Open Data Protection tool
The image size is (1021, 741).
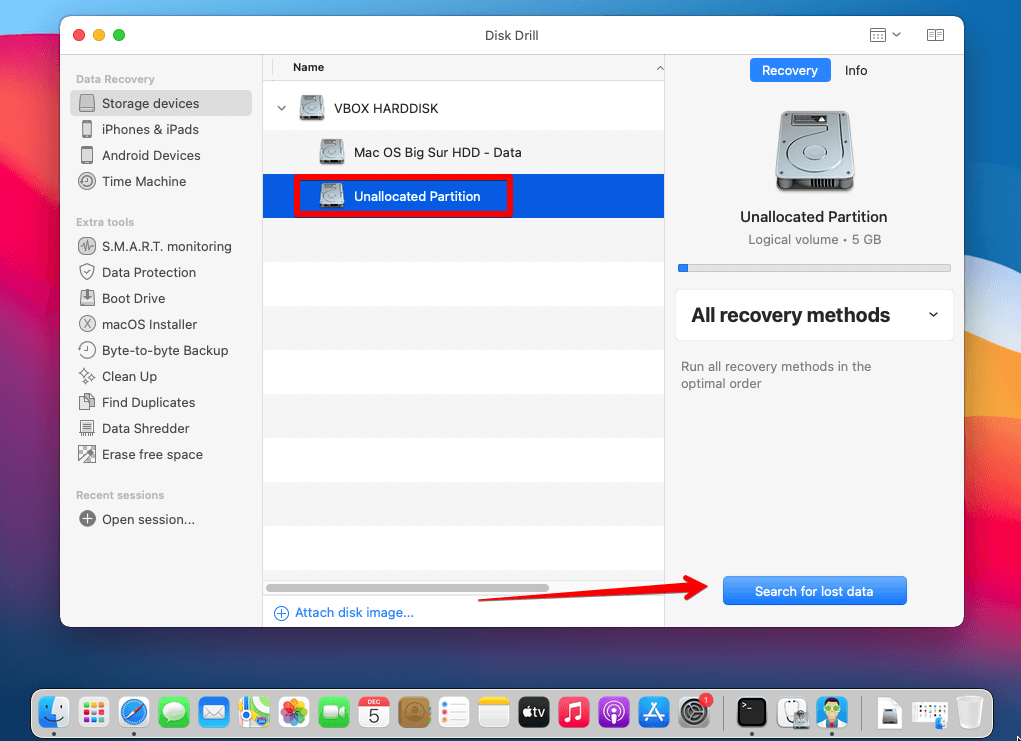(148, 272)
